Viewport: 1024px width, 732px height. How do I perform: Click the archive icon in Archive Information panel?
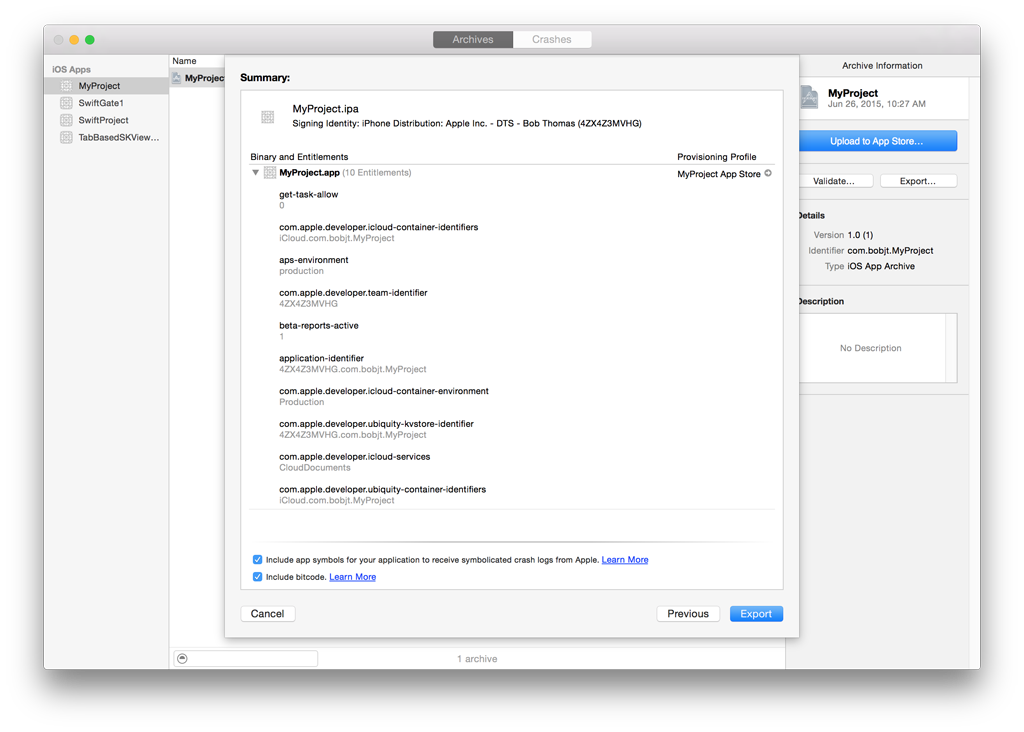[x=808, y=97]
